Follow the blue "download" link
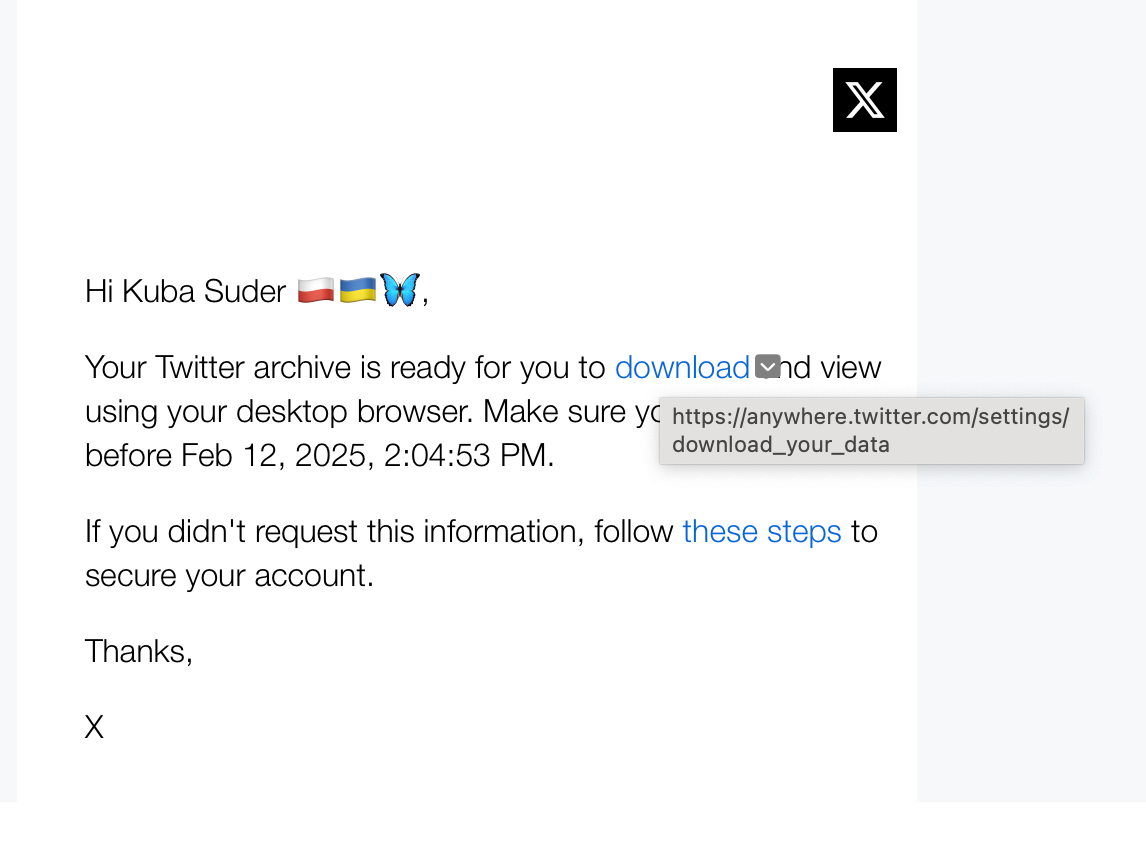The height and width of the screenshot is (852, 1146). tap(682, 368)
